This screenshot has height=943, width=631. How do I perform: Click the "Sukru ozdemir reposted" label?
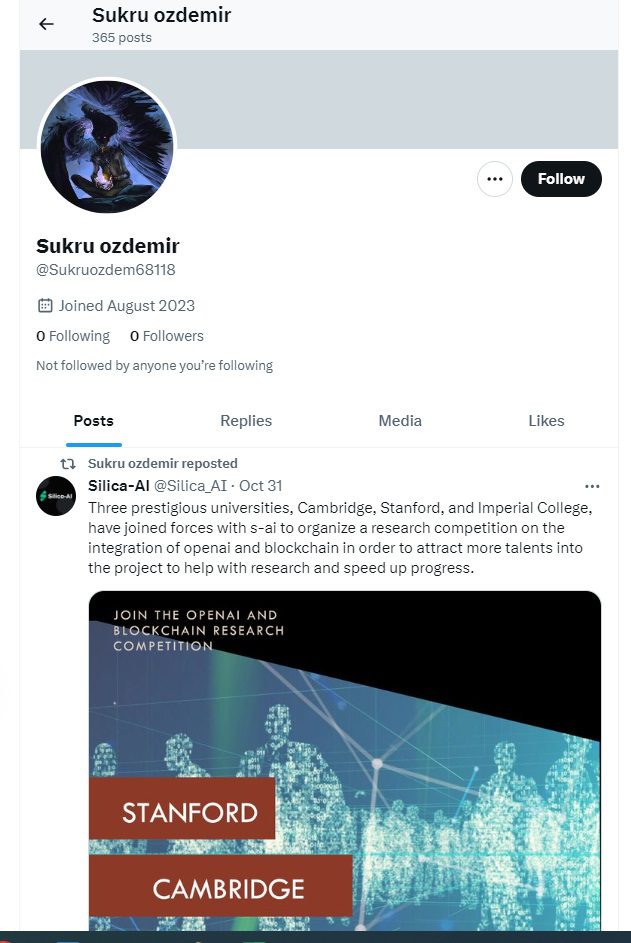pyautogui.click(x=163, y=463)
